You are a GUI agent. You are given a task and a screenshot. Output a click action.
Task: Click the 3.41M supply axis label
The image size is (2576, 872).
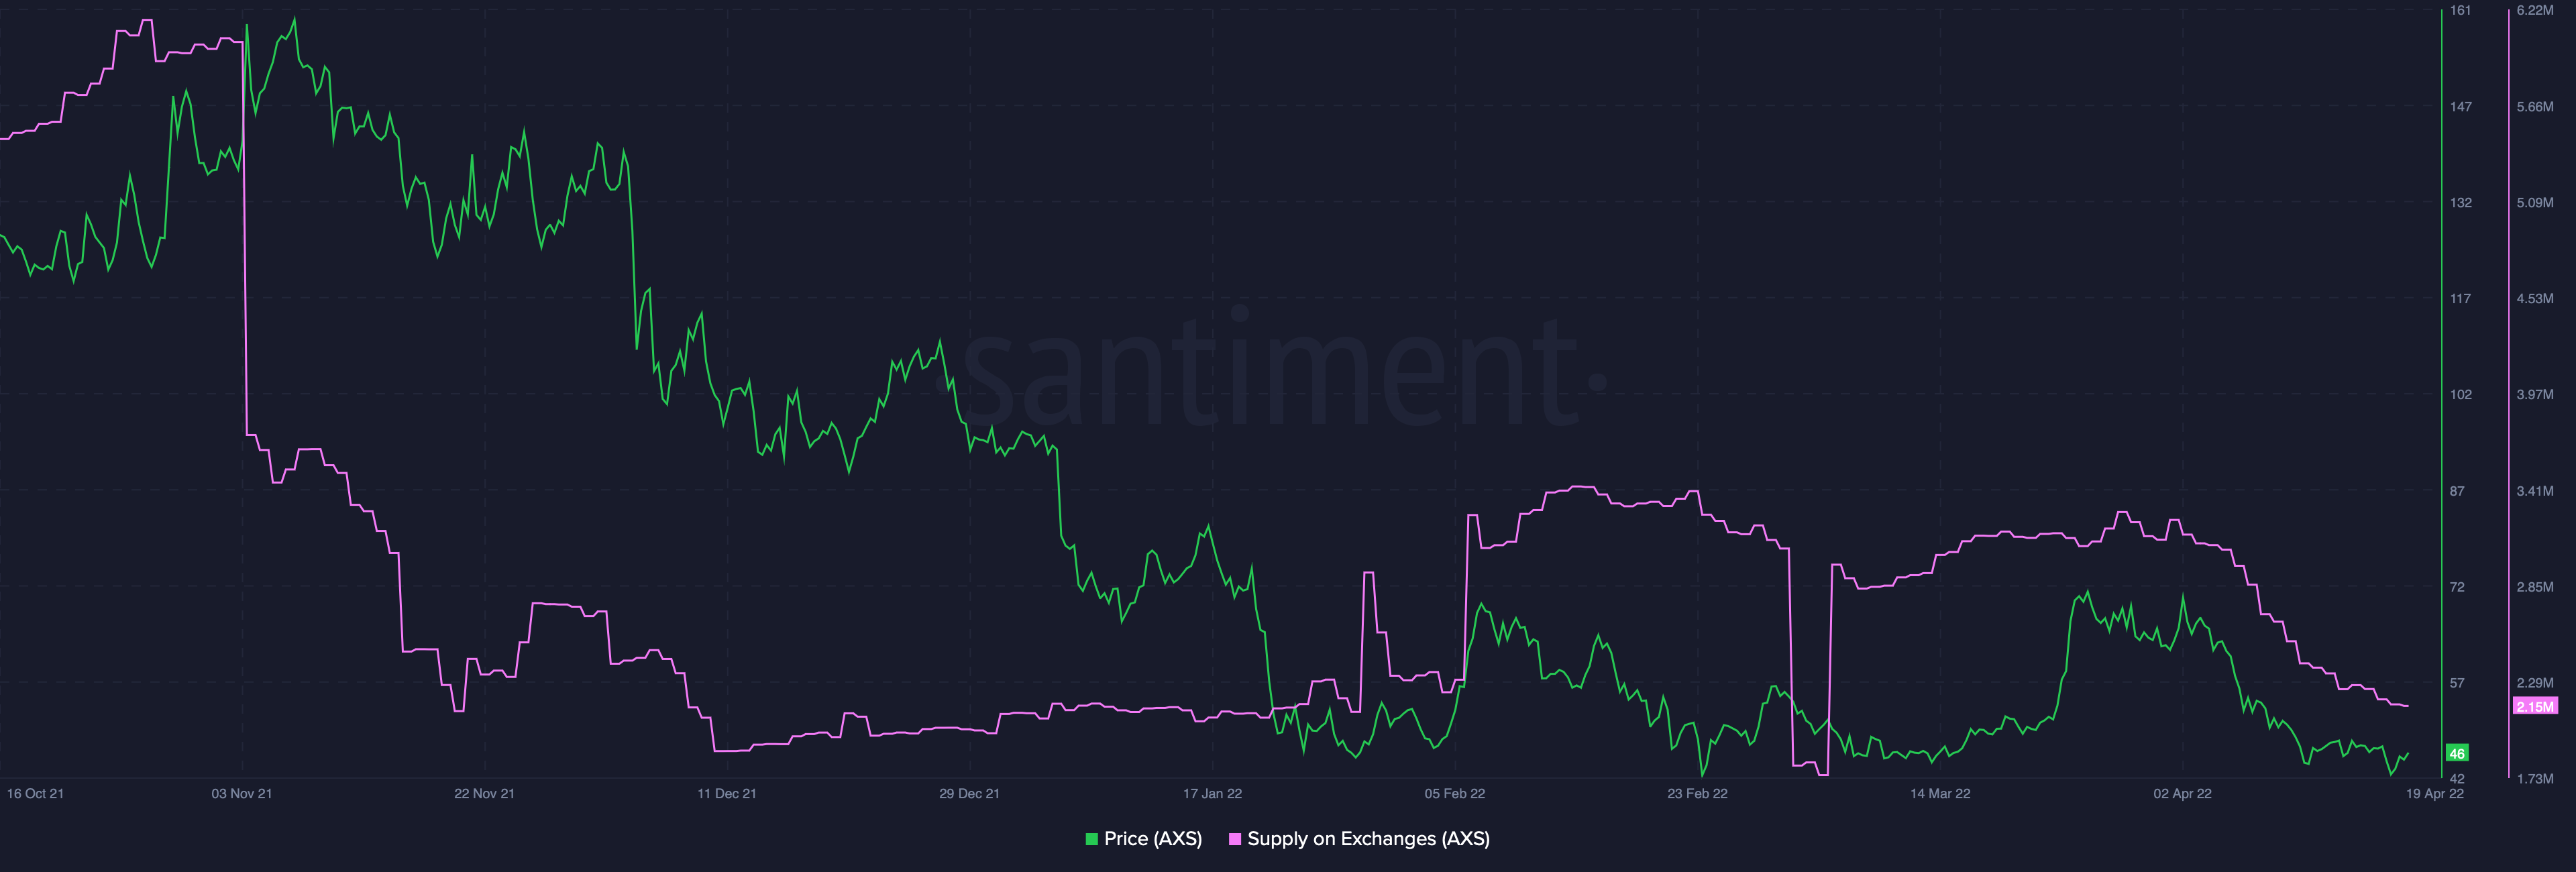2534,491
